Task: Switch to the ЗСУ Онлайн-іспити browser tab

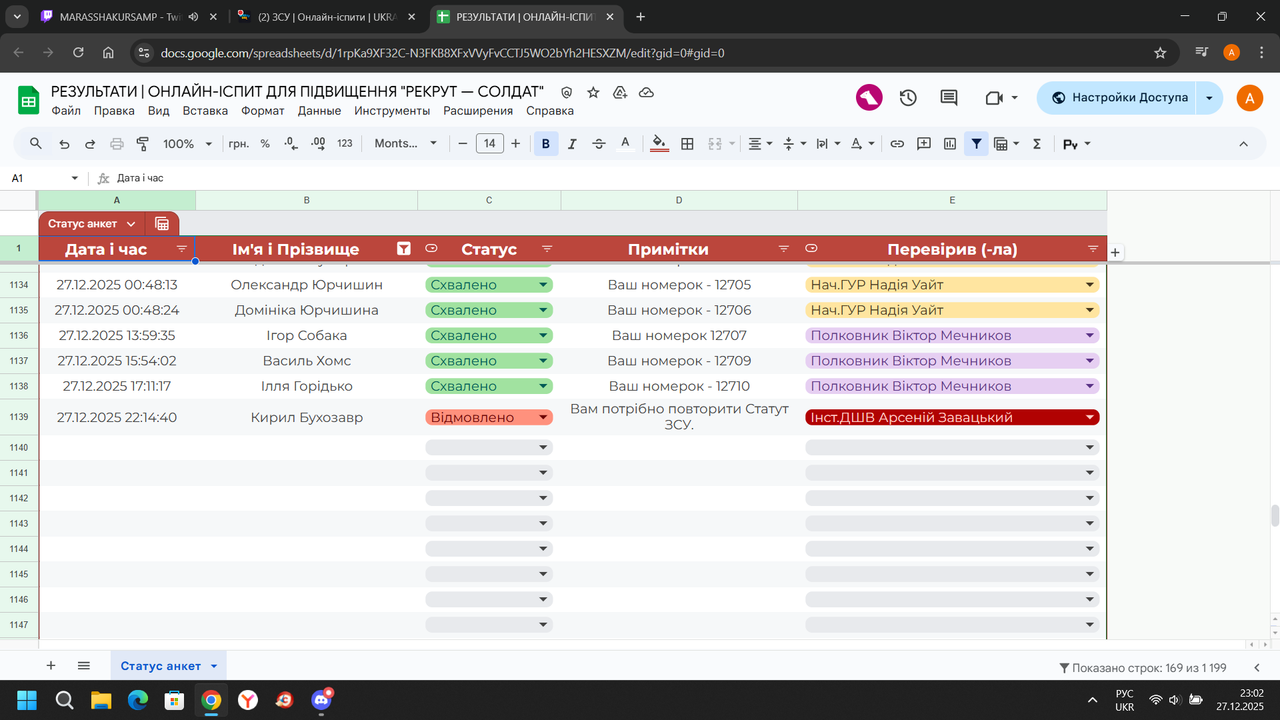Action: coord(328,17)
